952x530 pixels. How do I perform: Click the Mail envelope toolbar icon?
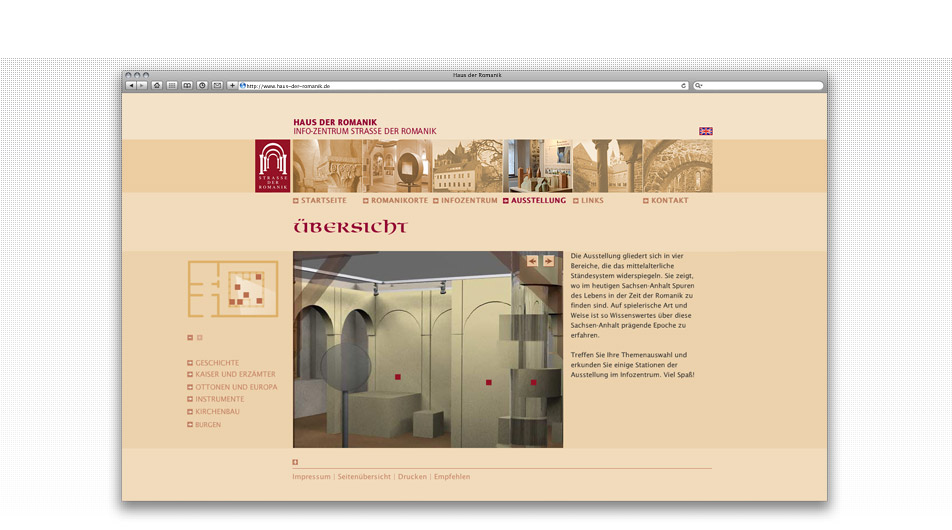click(217, 86)
